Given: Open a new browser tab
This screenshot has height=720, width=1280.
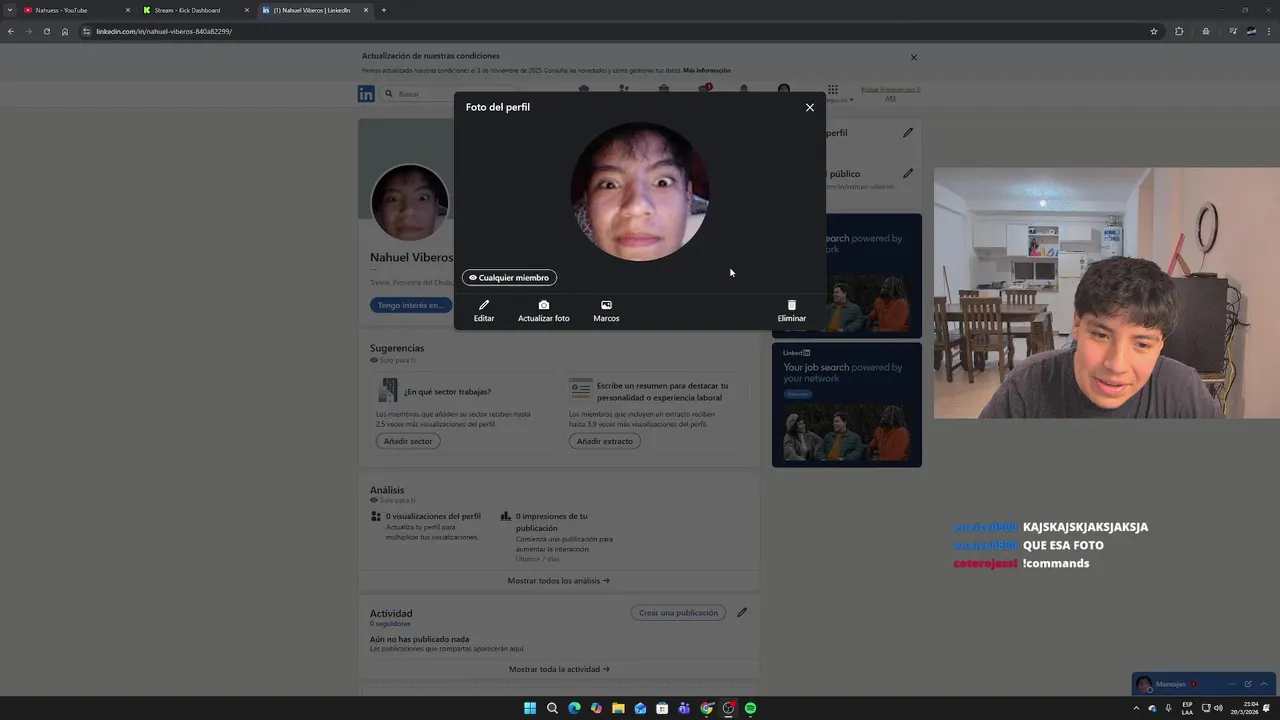Looking at the screenshot, I should coord(384,10).
